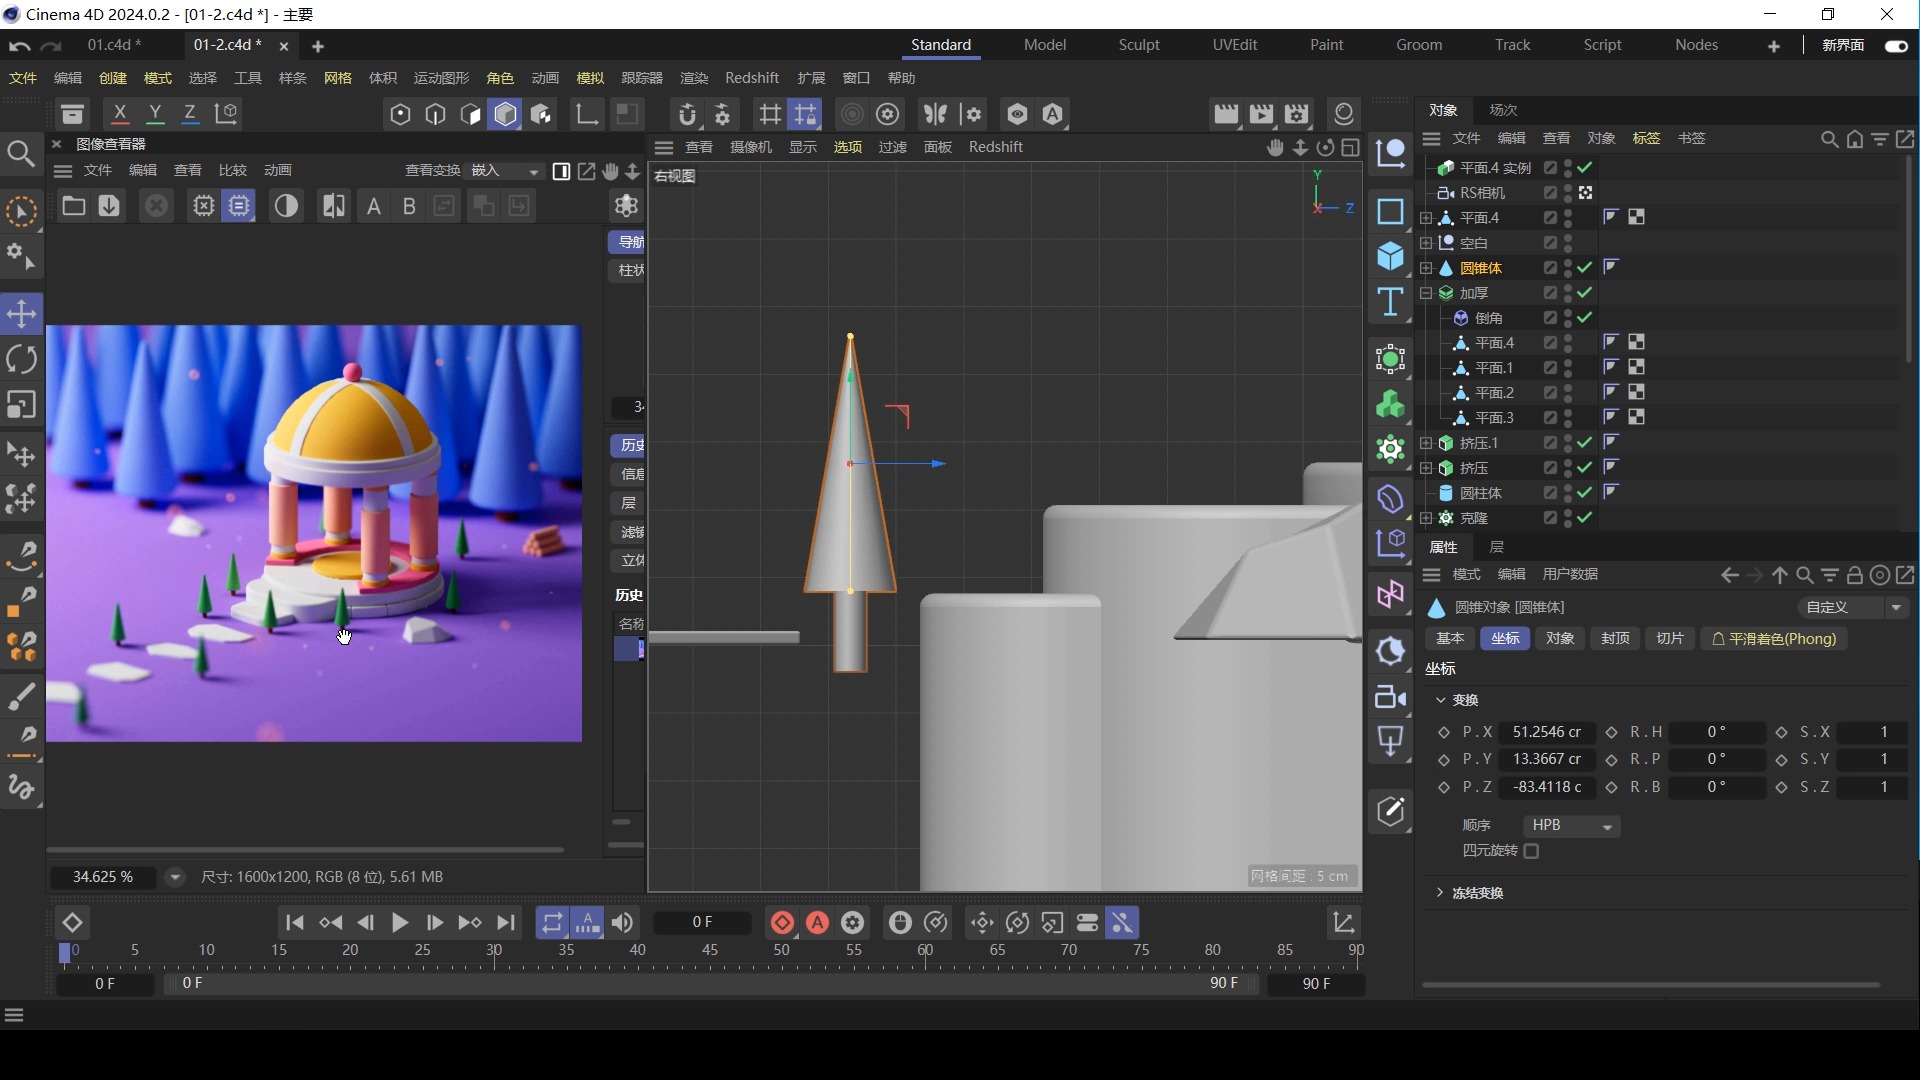The image size is (1920, 1080).
Task: Open the 封顶 tab in the cone attributes
Action: point(1615,639)
